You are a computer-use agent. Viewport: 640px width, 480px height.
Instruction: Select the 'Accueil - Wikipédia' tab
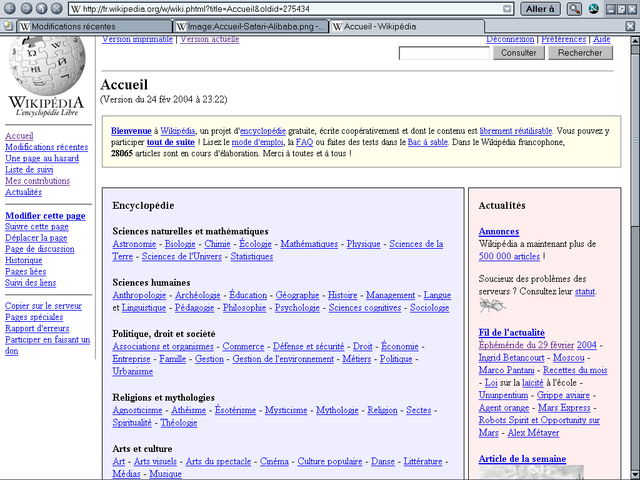click(406, 27)
